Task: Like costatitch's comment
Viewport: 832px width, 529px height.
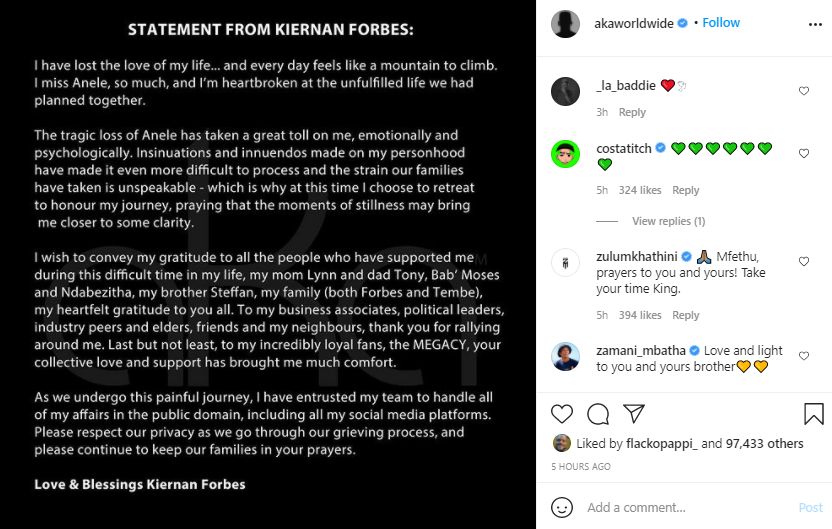Action: [804, 153]
